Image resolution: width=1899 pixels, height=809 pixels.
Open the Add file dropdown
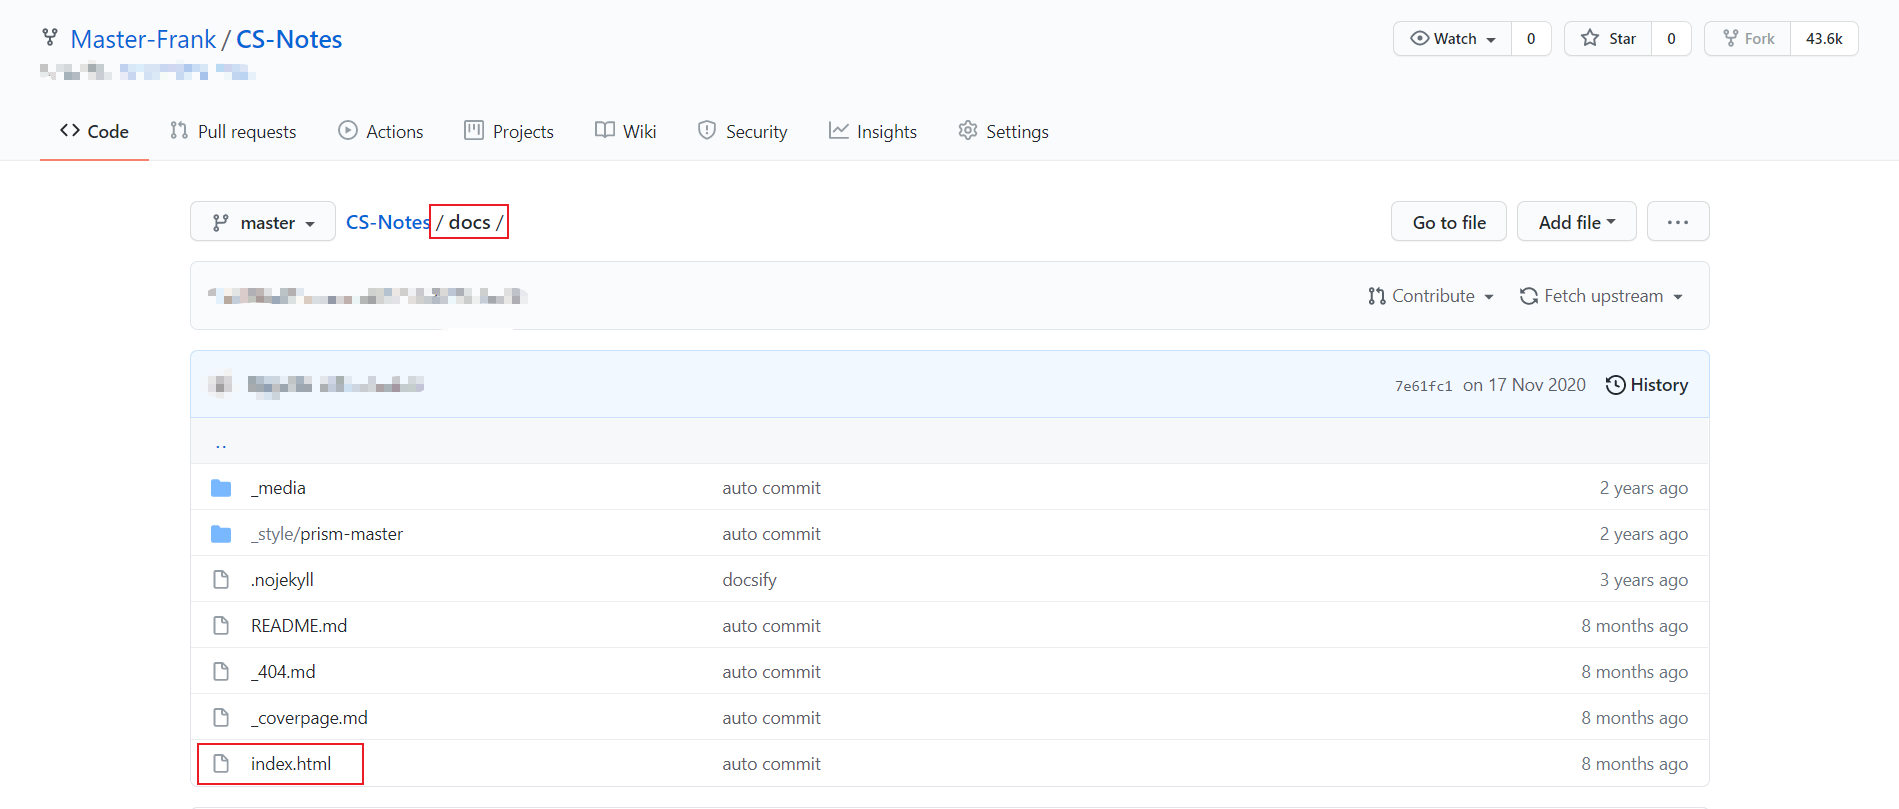(x=1577, y=222)
